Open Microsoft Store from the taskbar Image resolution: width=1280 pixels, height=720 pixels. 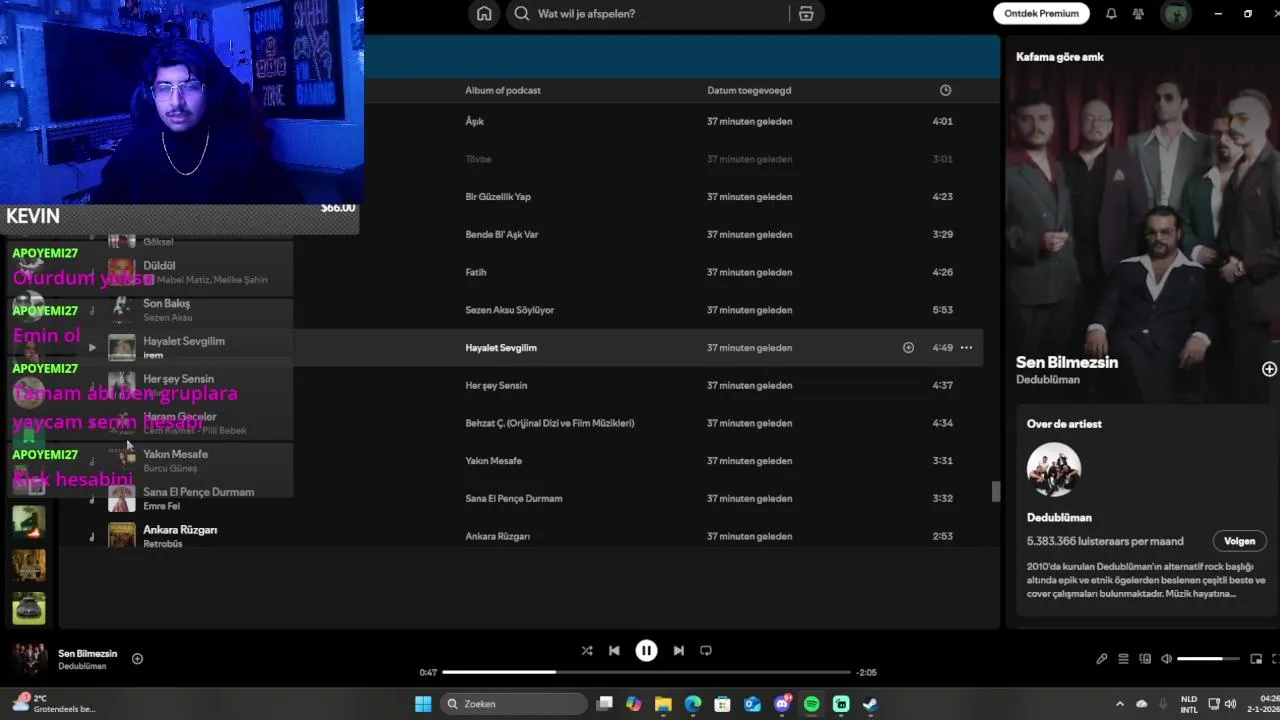[722, 704]
